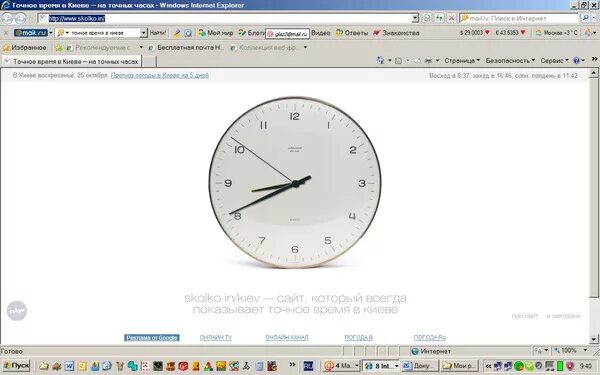
Task: Open the toolbar search field history dropdown
Action: pos(143,33)
